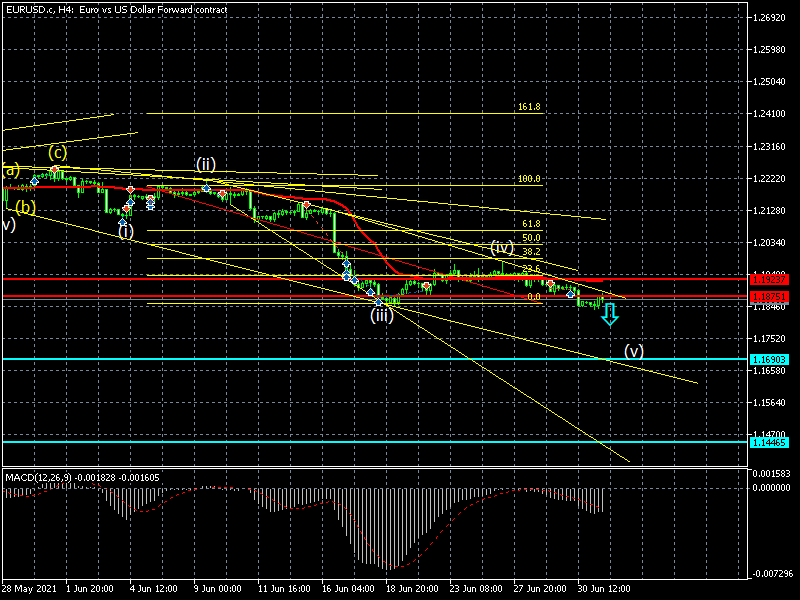Click the 61.8 Fibonacci level label

pos(531,224)
